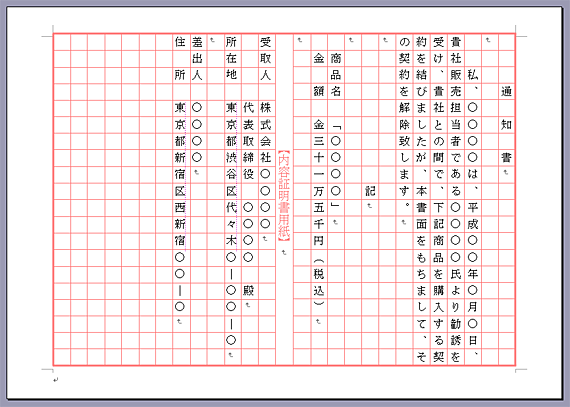The height and width of the screenshot is (407, 570).
Task: Click the 殿 character
Action: click(248, 290)
